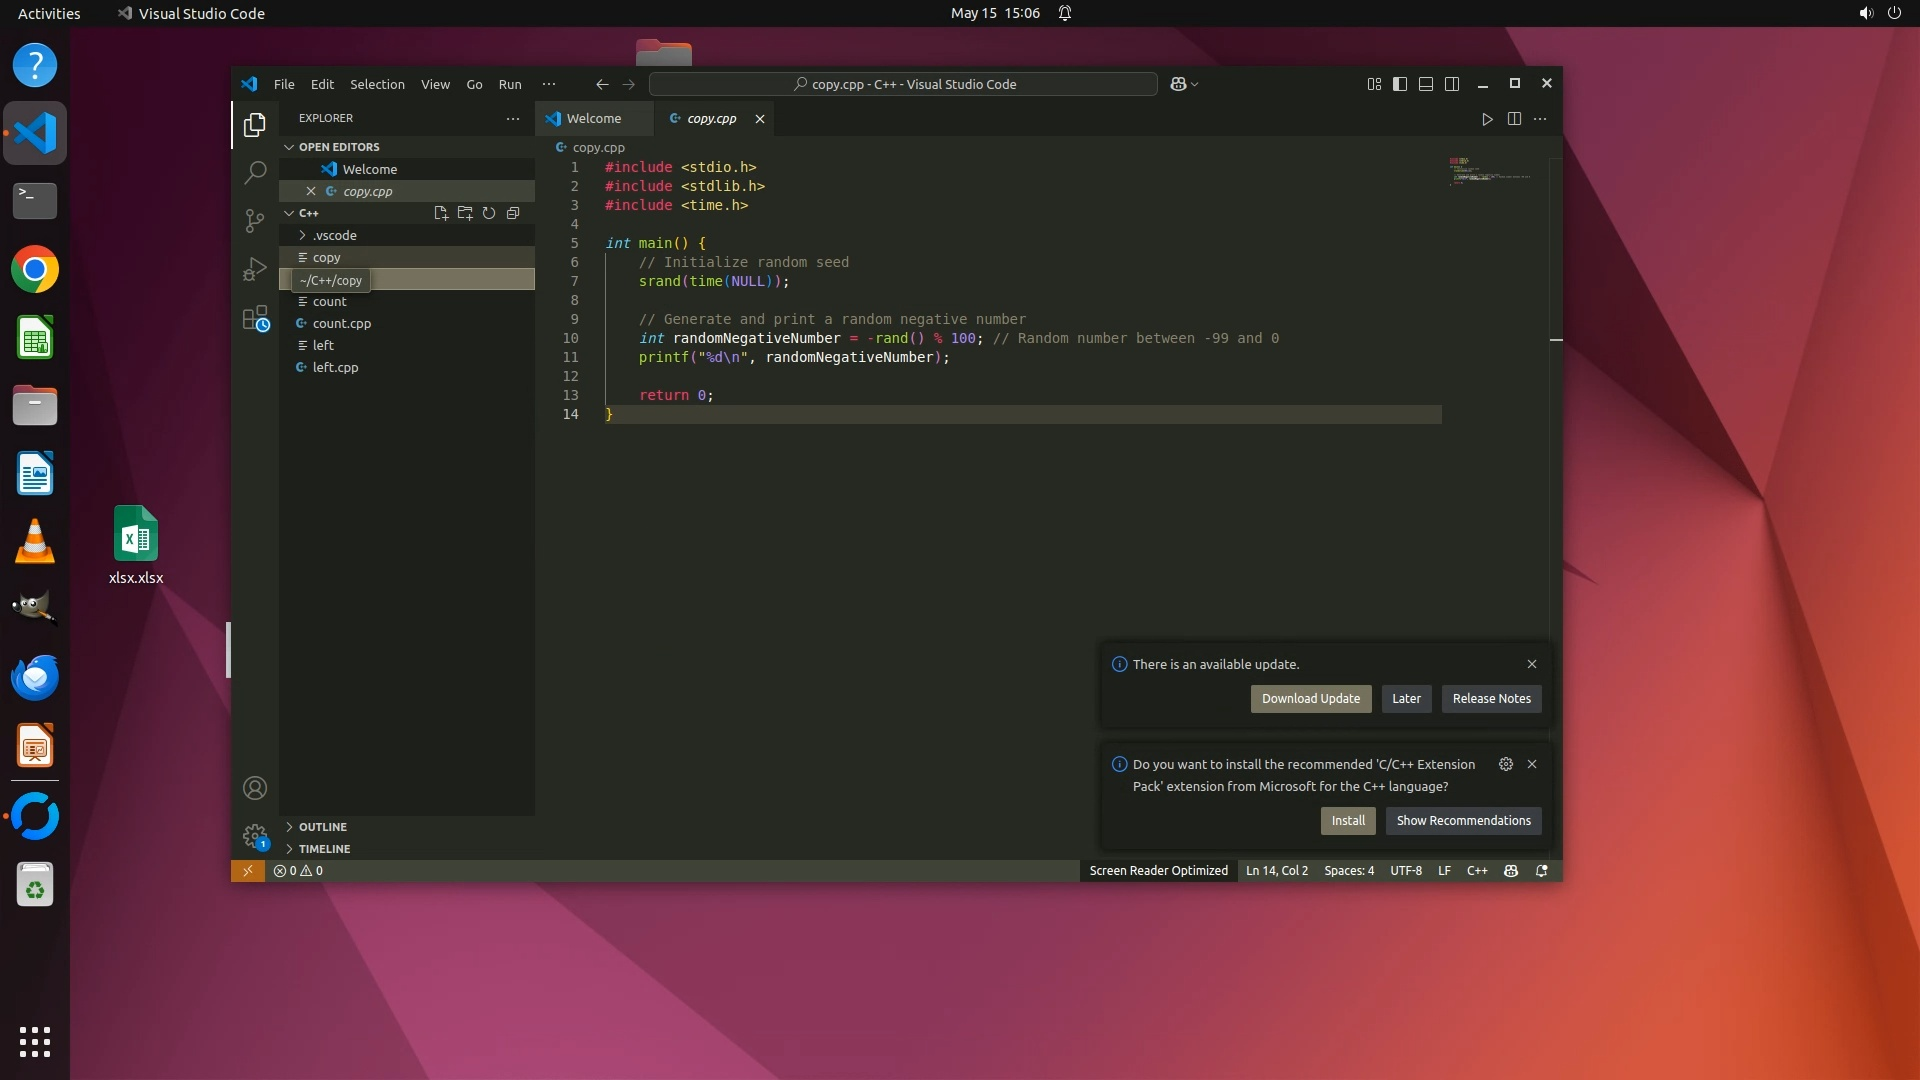Image resolution: width=1920 pixels, height=1080 pixels.
Task: Expand the TIMELINE section
Action: [324, 849]
